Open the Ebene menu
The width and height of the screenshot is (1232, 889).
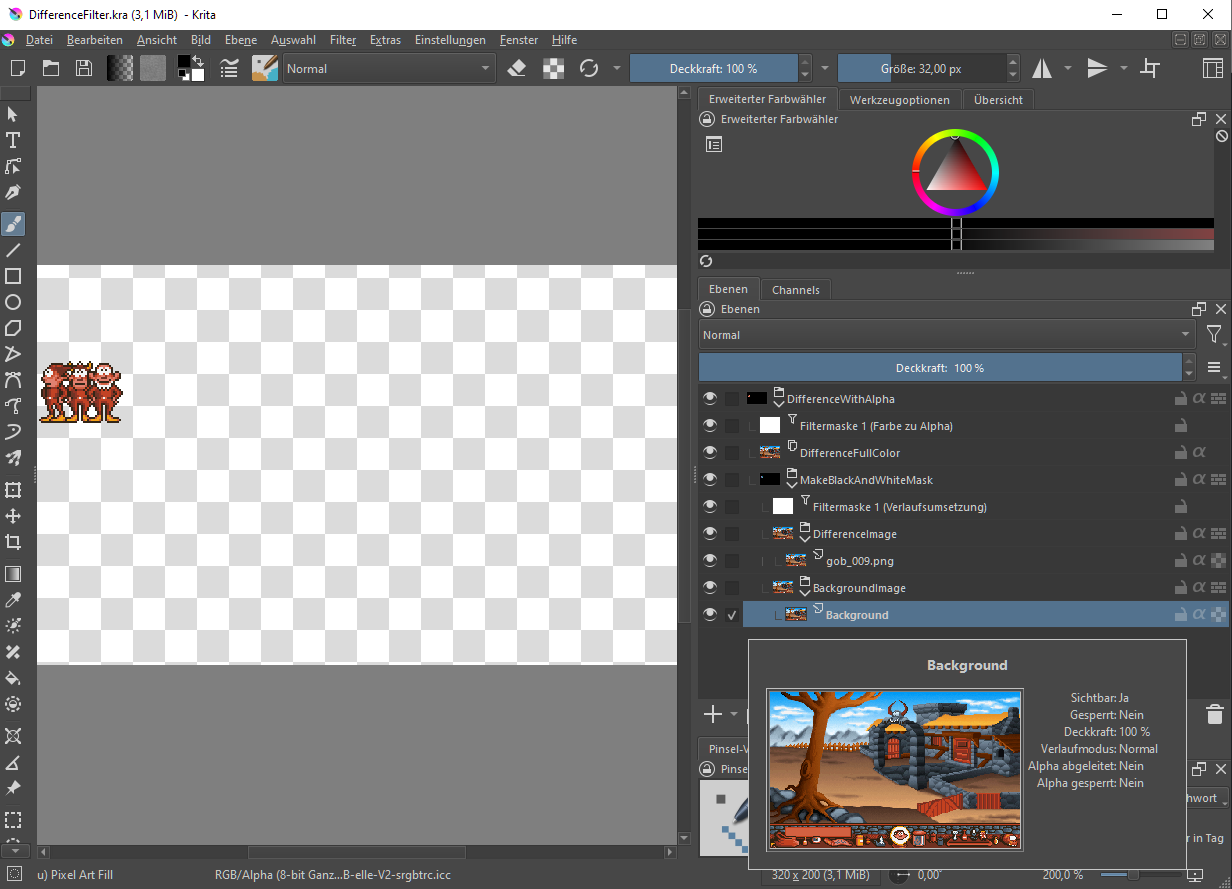(x=241, y=40)
